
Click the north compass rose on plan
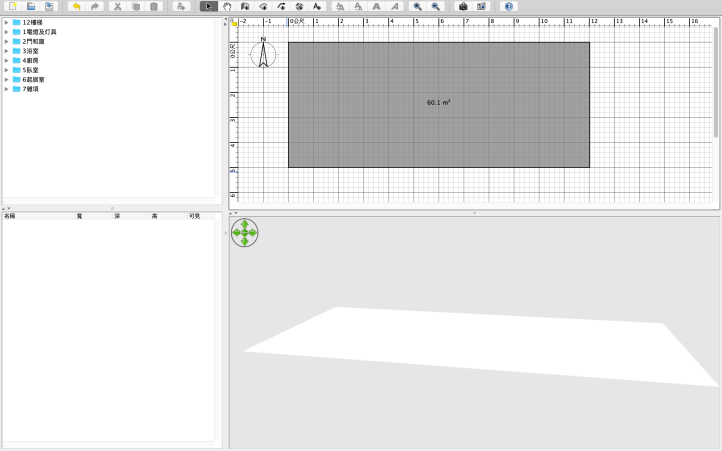click(x=263, y=53)
